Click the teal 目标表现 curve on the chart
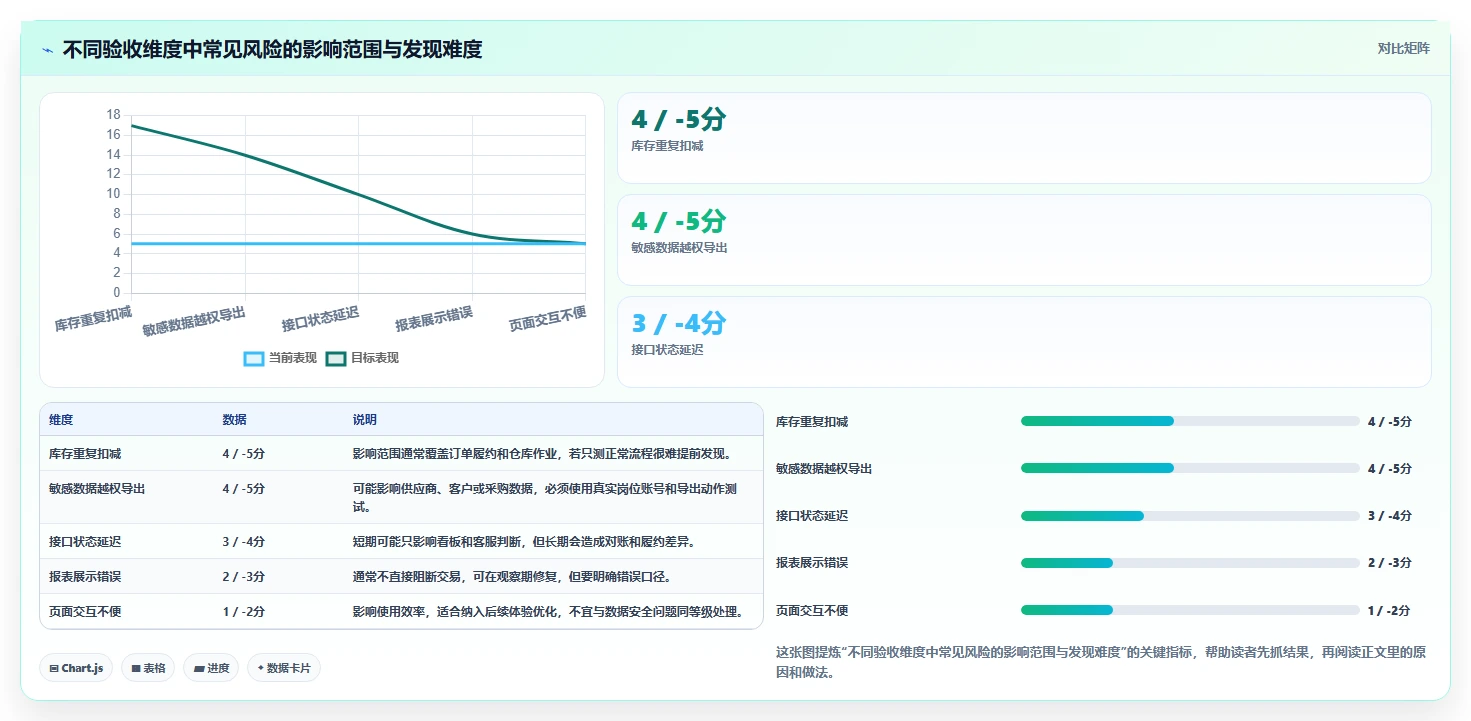 pyautogui.click(x=359, y=193)
